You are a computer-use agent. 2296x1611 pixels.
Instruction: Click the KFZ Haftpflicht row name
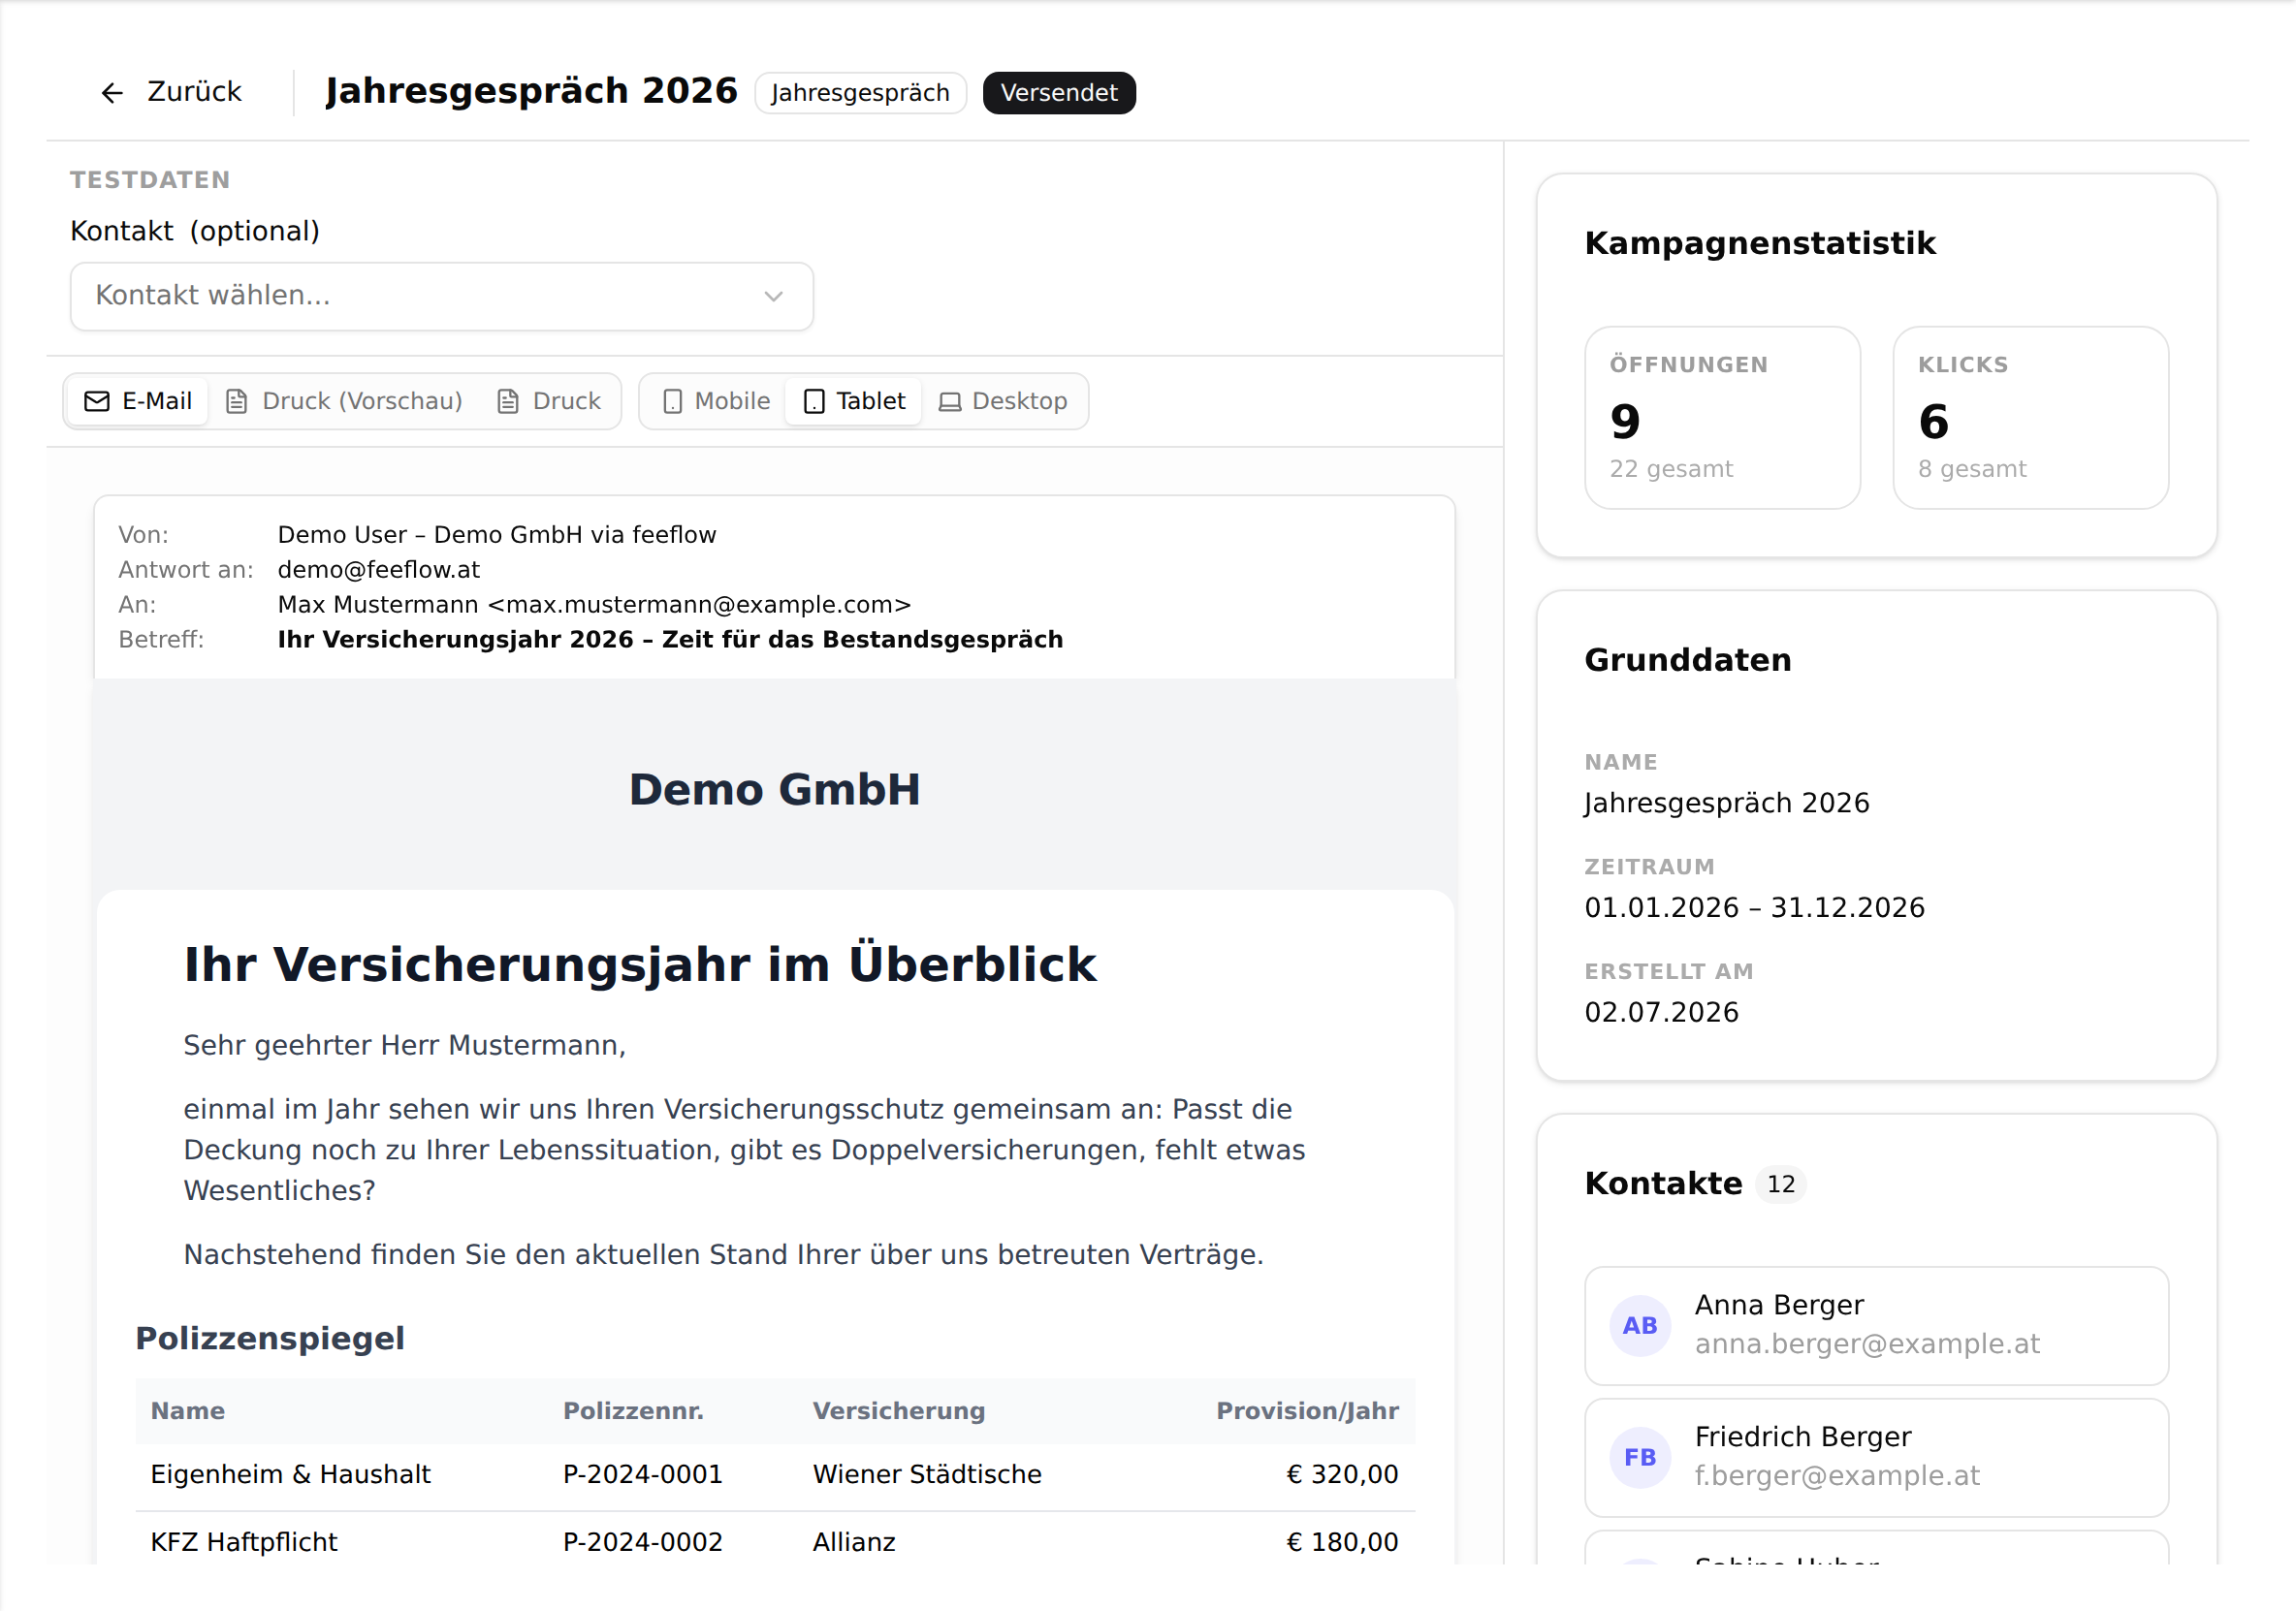(244, 1543)
